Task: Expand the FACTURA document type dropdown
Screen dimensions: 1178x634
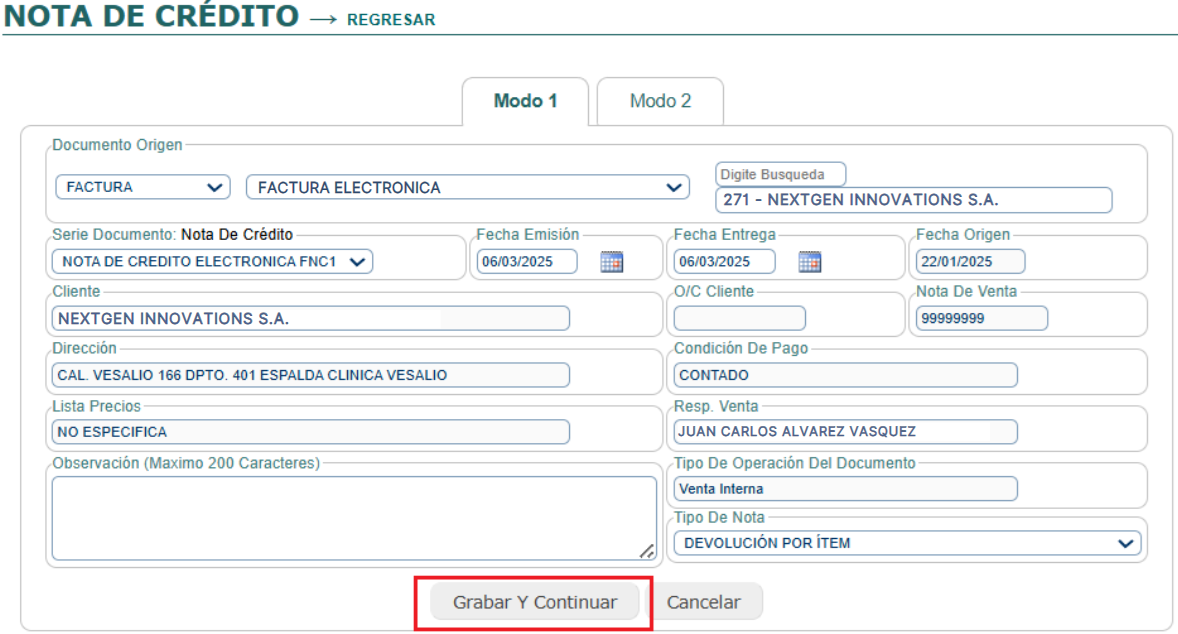Action: tap(142, 187)
